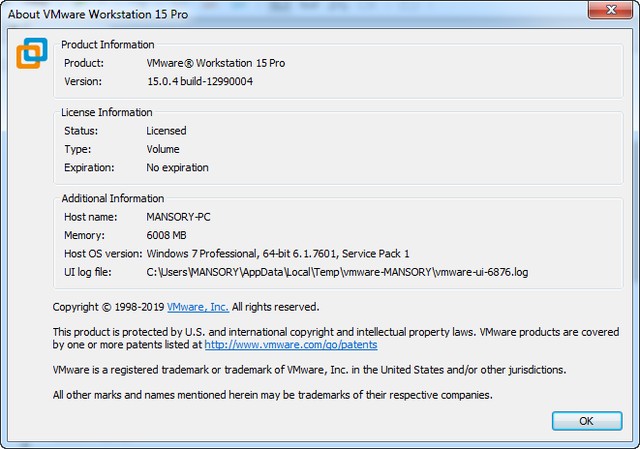Open the VMware, Inc. hyperlink
640x449 pixels.
tap(197, 307)
